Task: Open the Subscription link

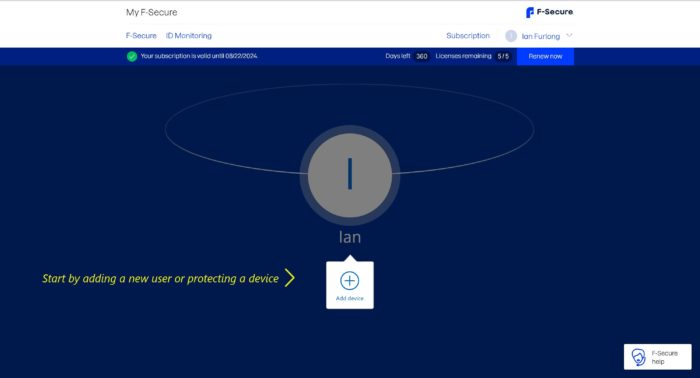Action: pos(468,36)
